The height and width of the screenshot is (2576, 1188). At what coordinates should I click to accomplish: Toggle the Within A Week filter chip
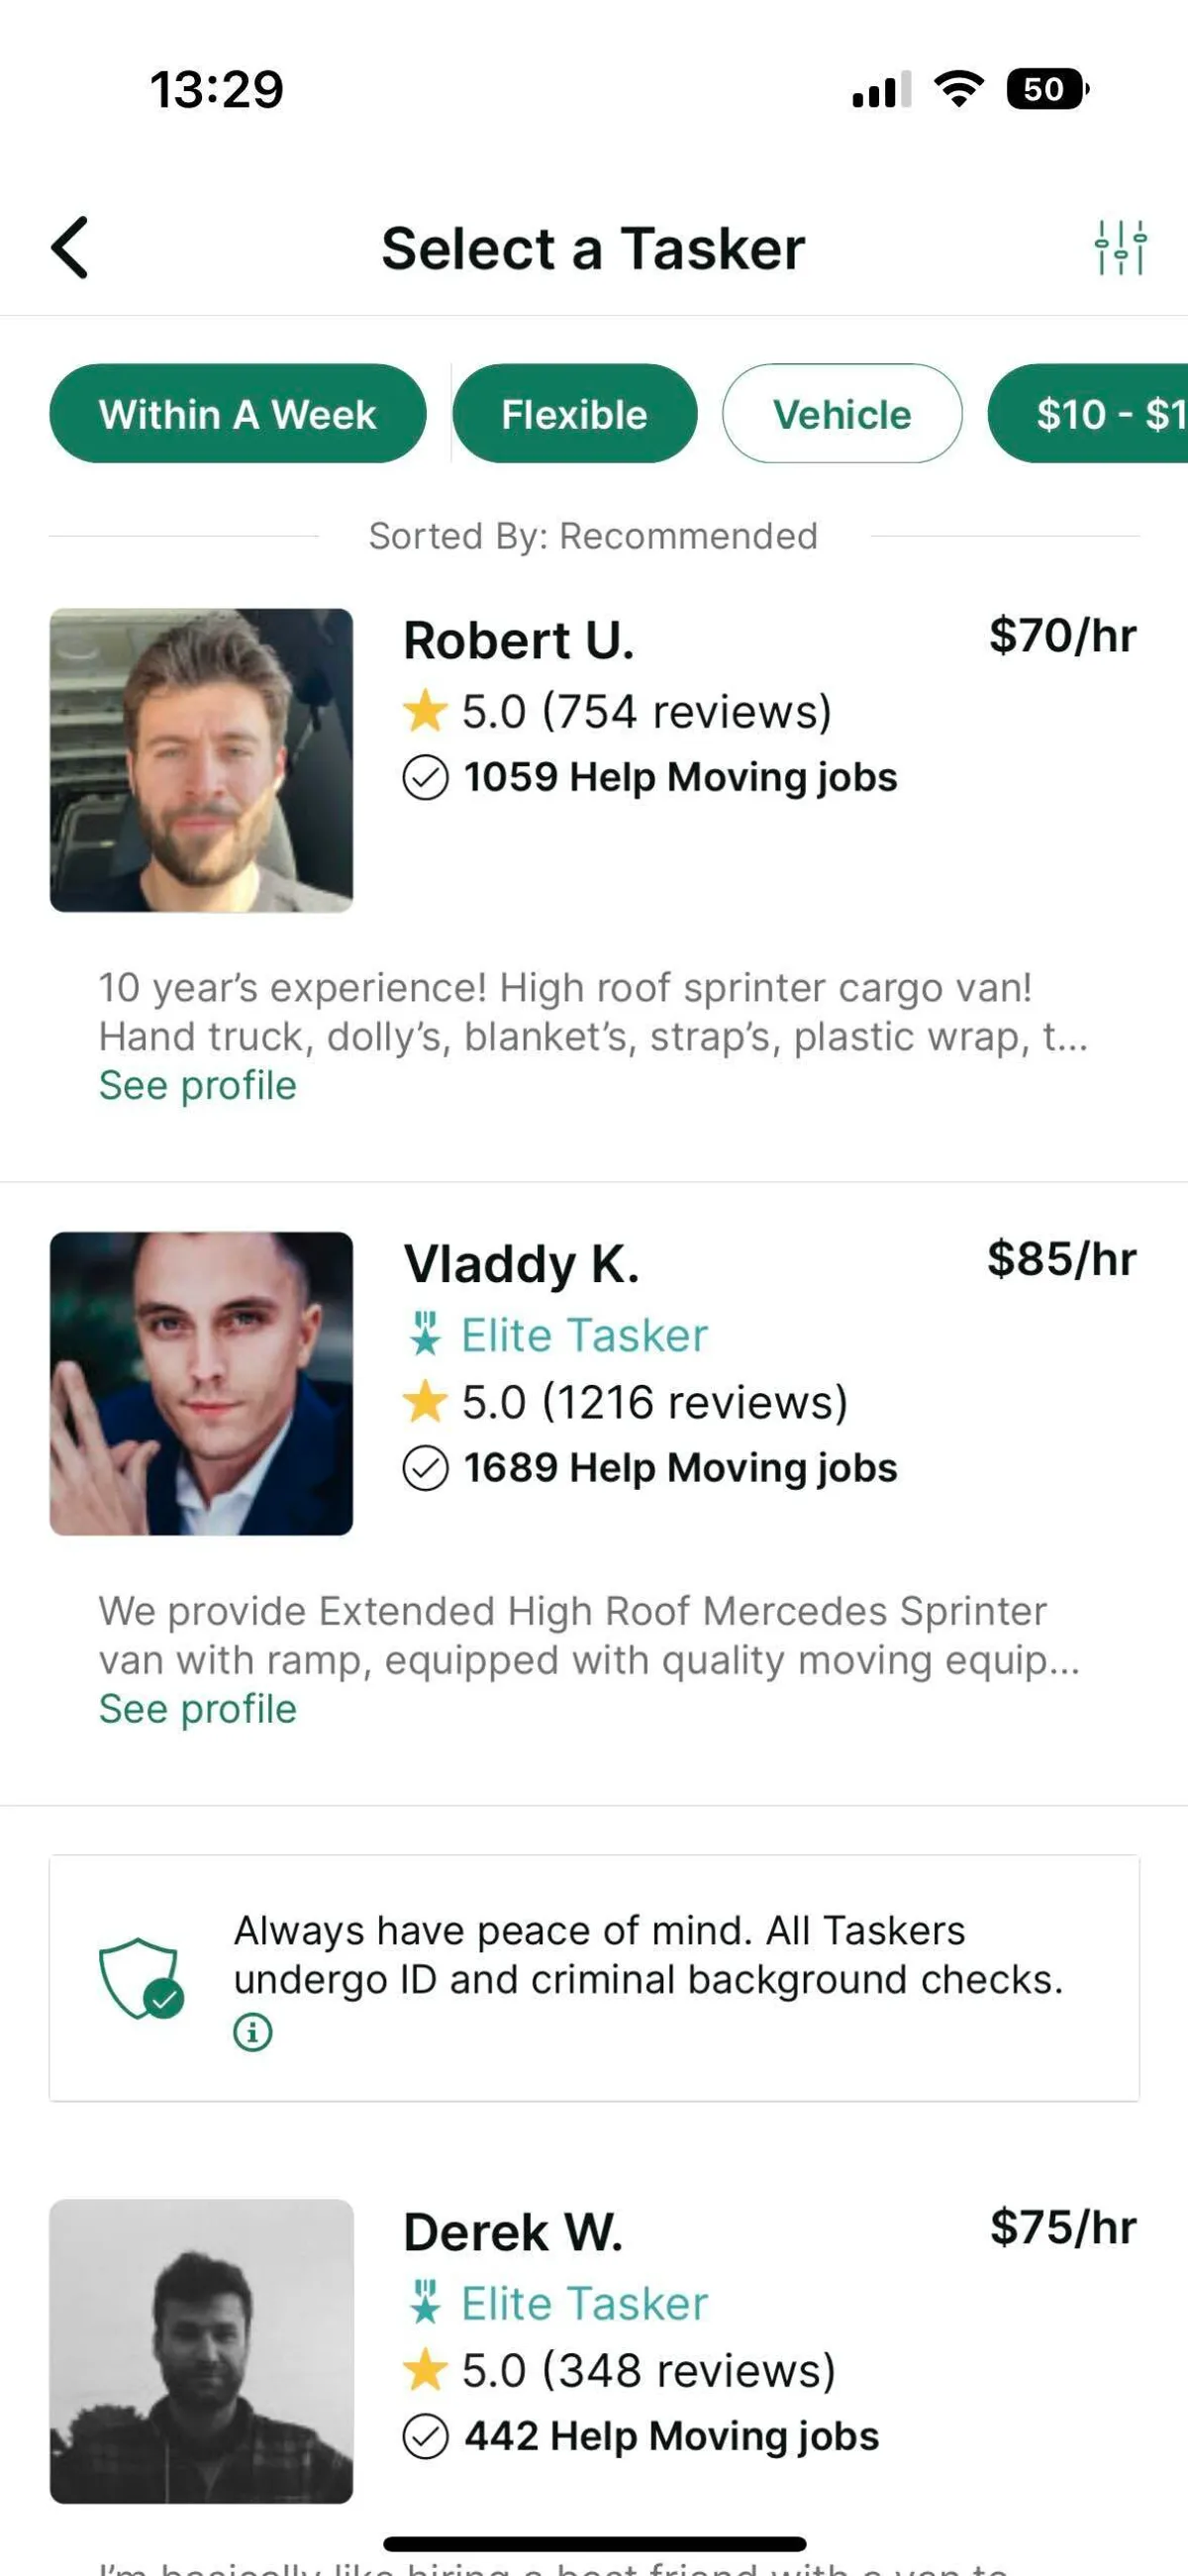click(x=238, y=414)
